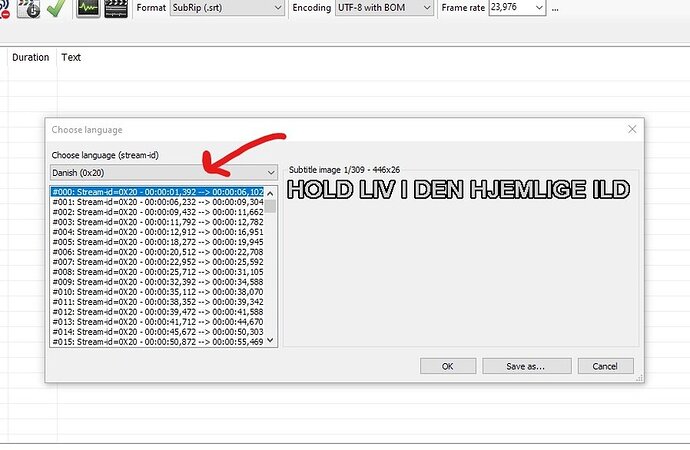Click the subtitle list scroll up arrow

pos(270,194)
